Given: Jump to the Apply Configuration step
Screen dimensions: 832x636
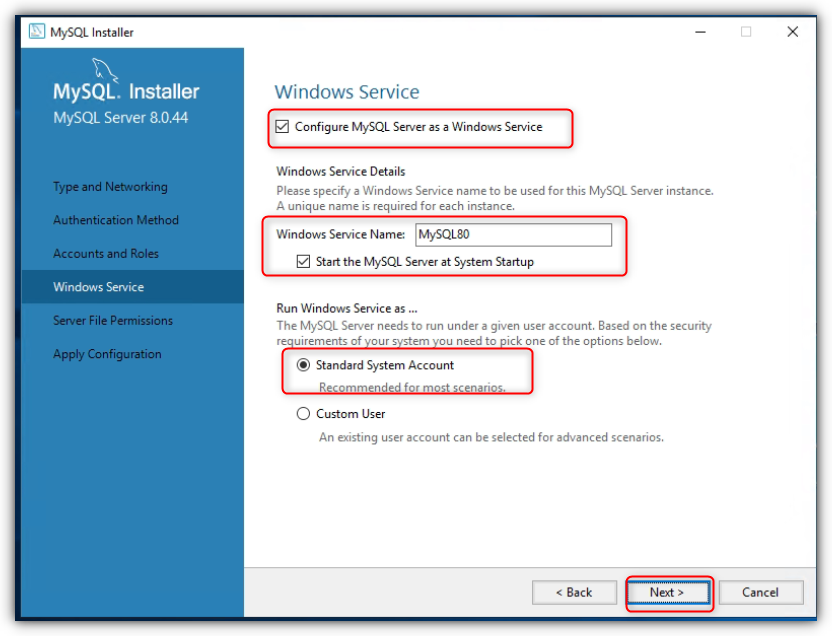Looking at the screenshot, I should point(107,354).
